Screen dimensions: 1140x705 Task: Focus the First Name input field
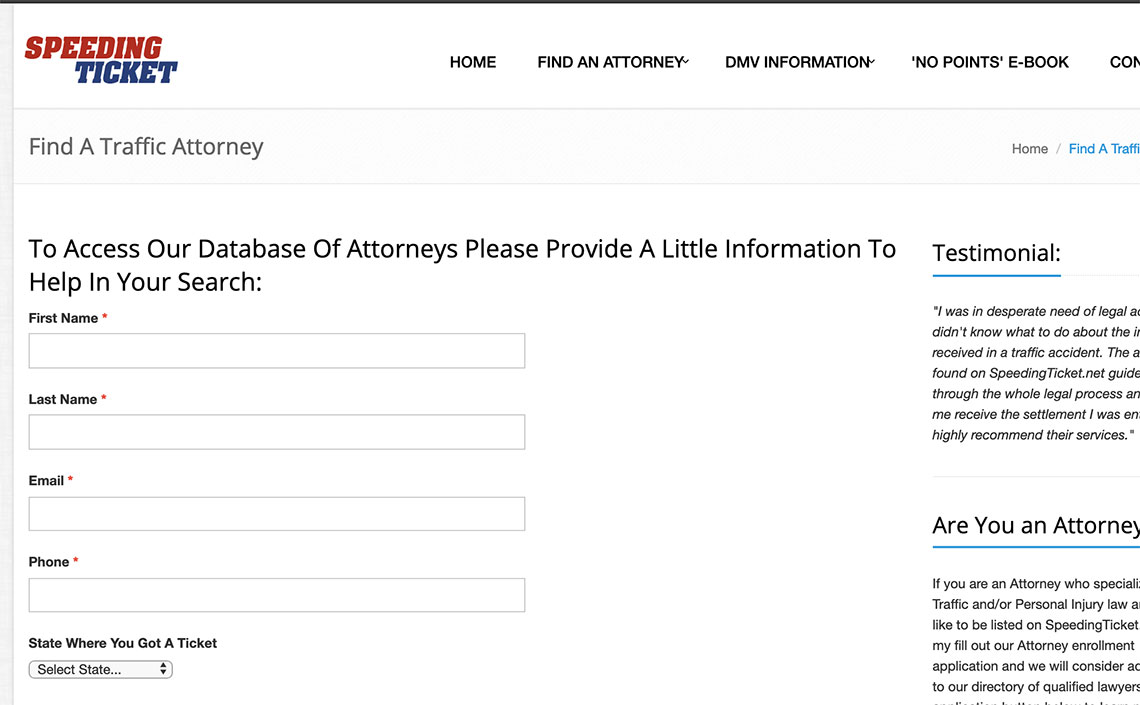277,351
